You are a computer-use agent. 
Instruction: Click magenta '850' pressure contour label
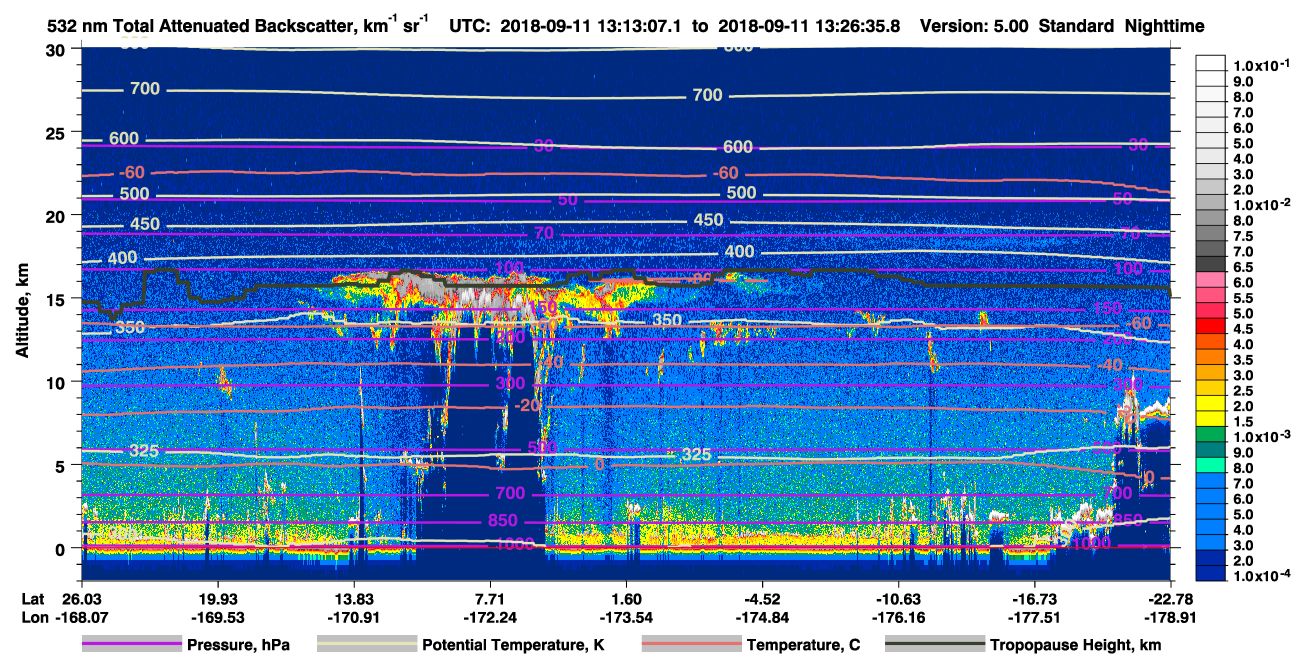[x=503, y=521]
